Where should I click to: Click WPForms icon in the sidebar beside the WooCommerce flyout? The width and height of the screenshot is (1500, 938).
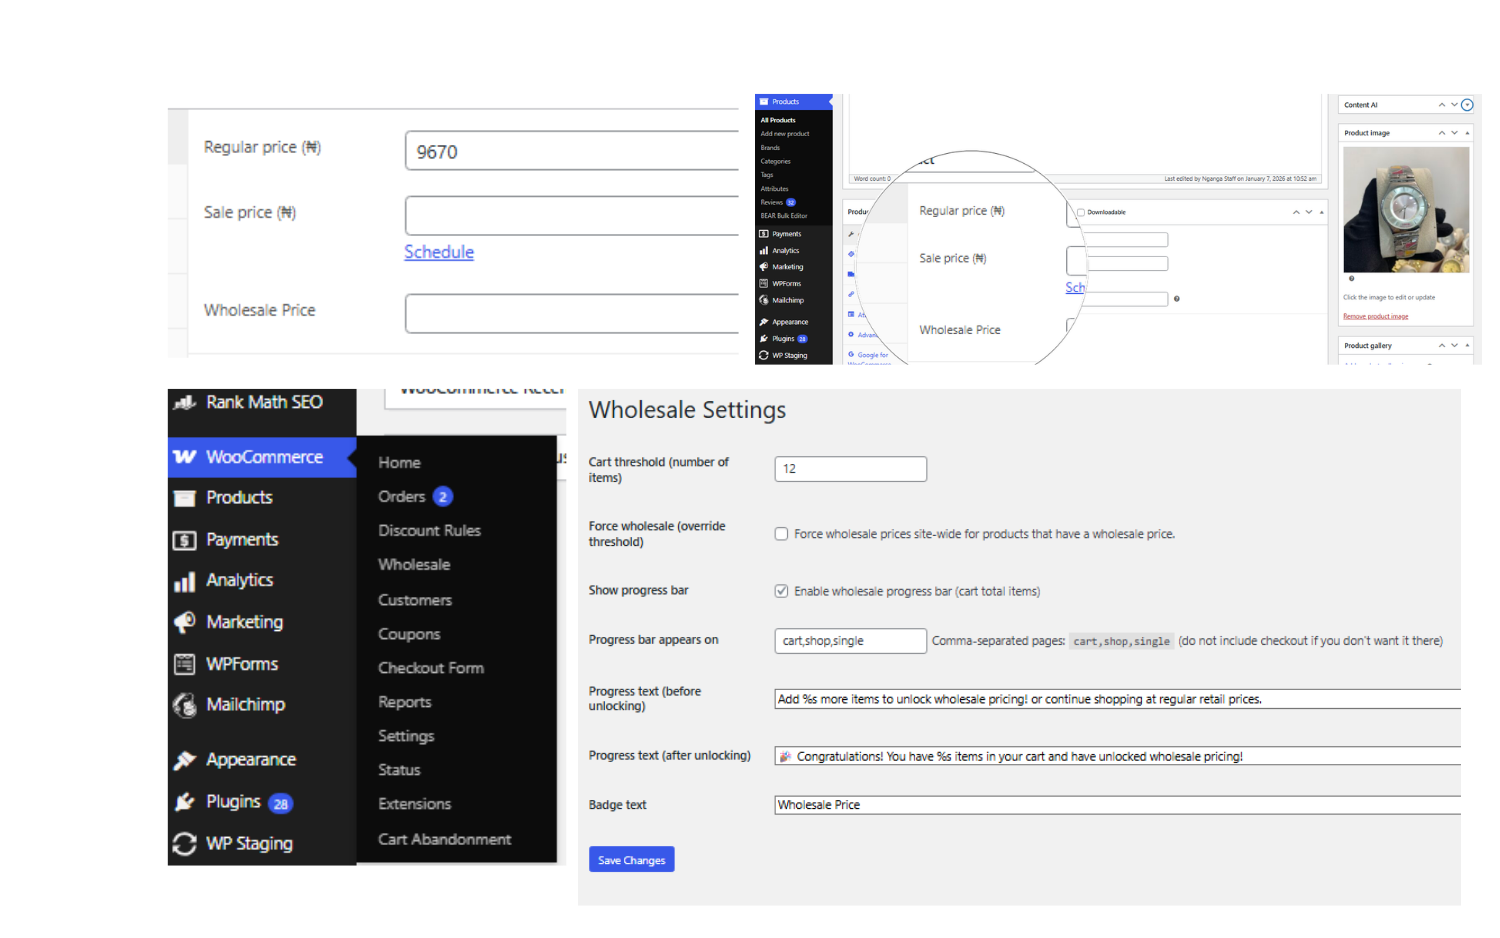pos(184,664)
